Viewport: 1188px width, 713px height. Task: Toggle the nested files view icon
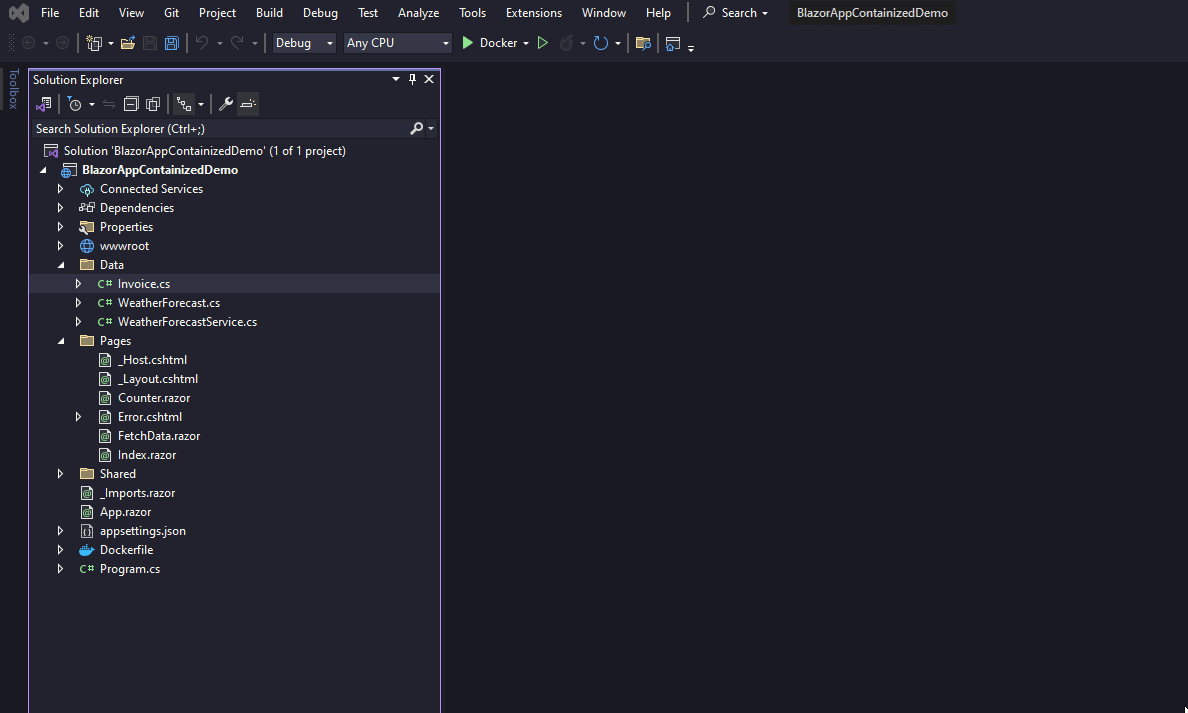coord(183,104)
